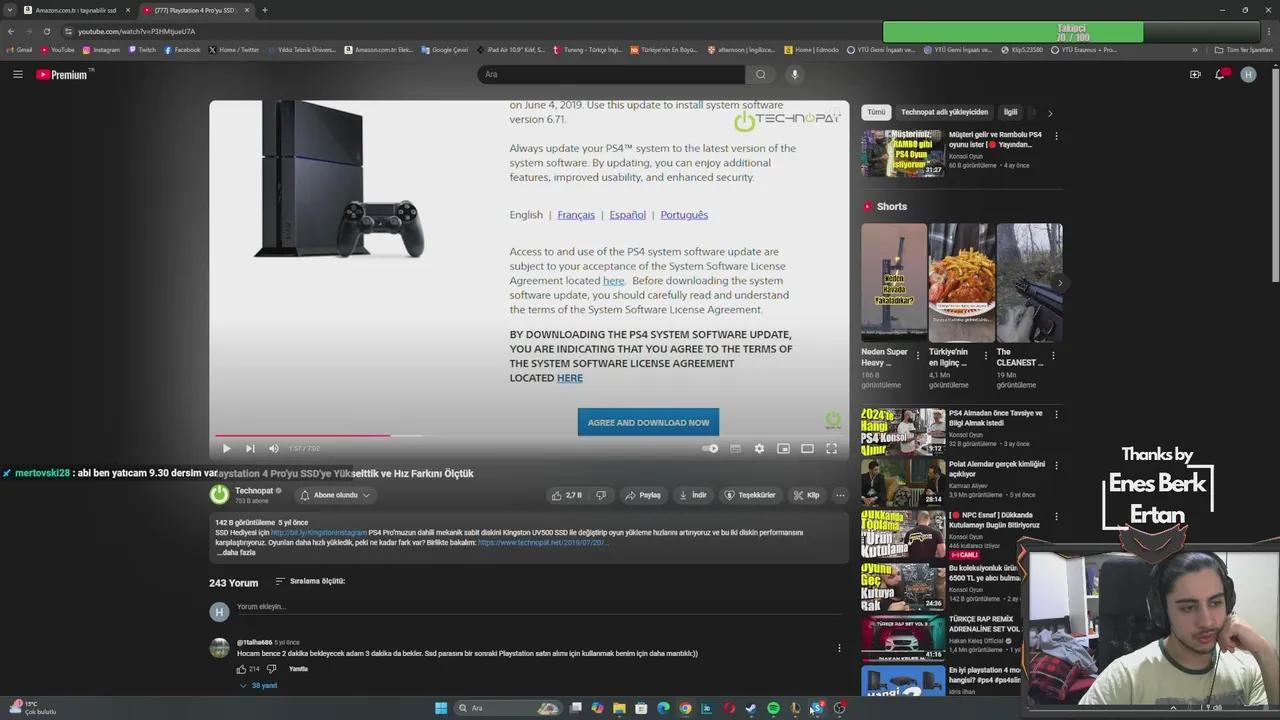Open options for Türkiye'nin en ilginç short
The height and width of the screenshot is (720, 1280).
986,355
